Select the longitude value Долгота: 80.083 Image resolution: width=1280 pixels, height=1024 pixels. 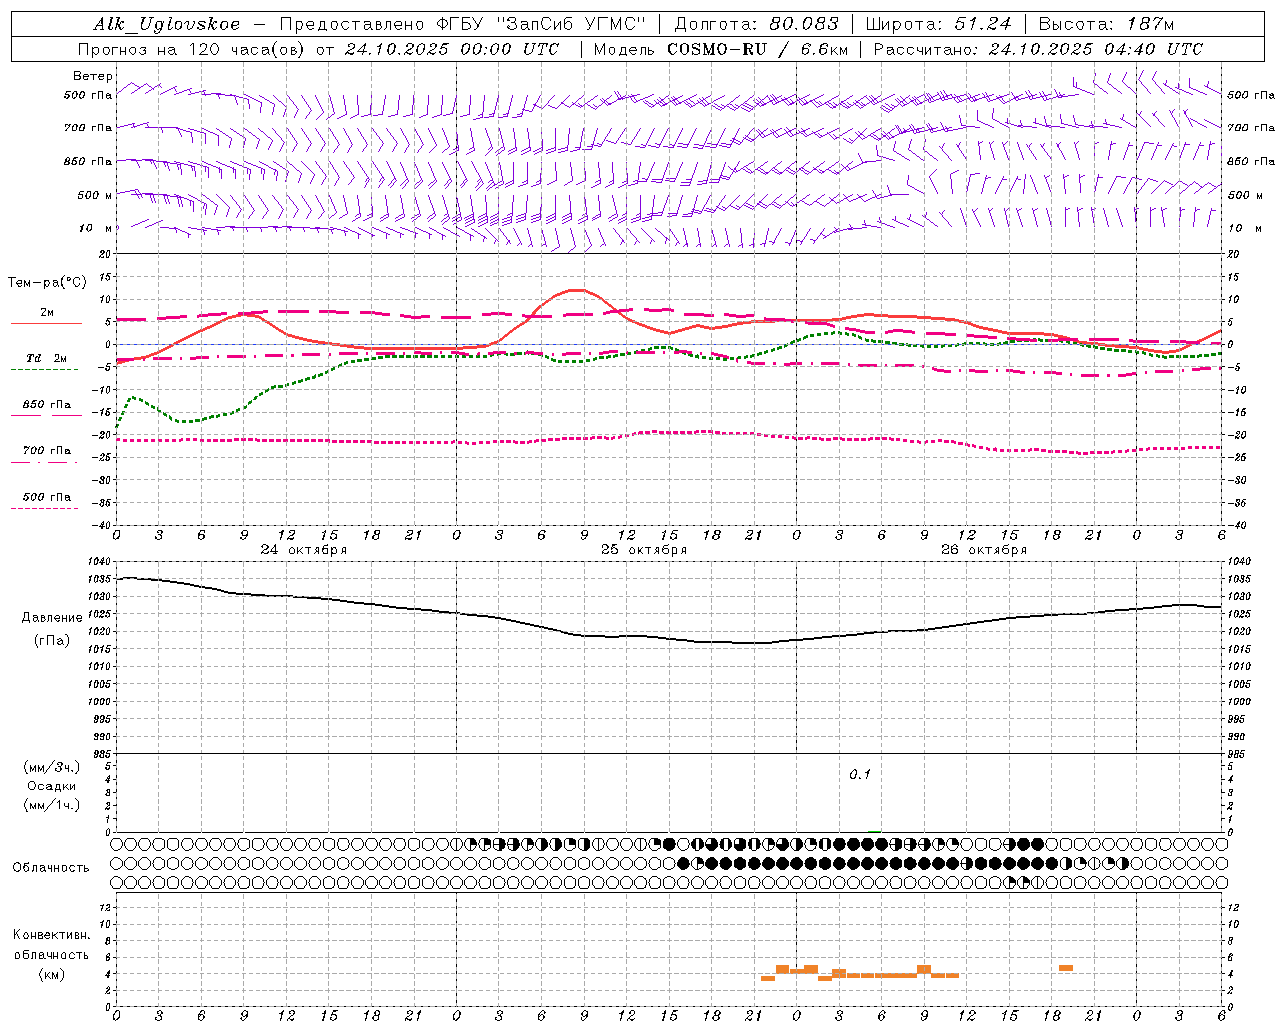(757, 25)
